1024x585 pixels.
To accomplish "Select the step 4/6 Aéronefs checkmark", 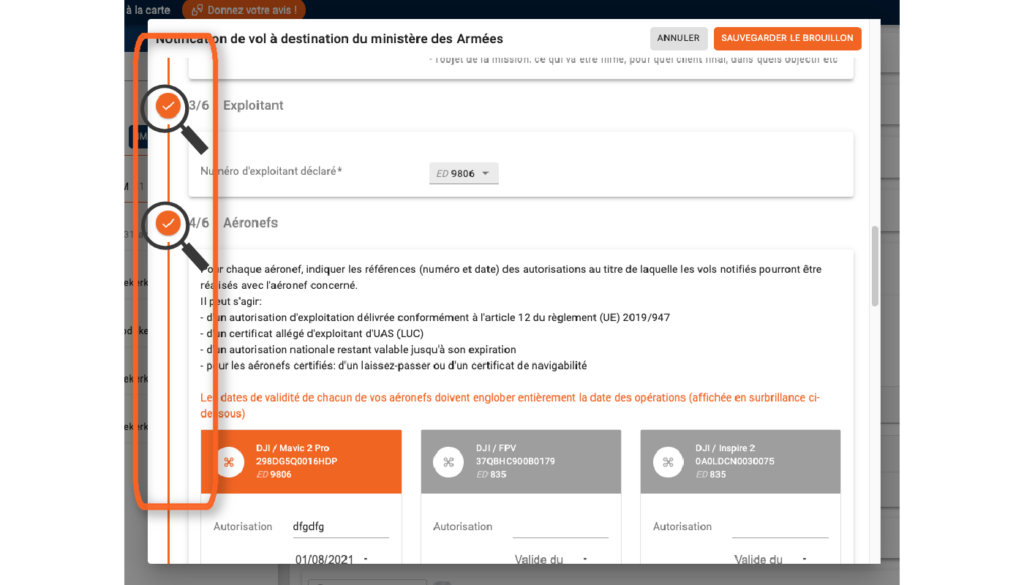I will (x=168, y=223).
